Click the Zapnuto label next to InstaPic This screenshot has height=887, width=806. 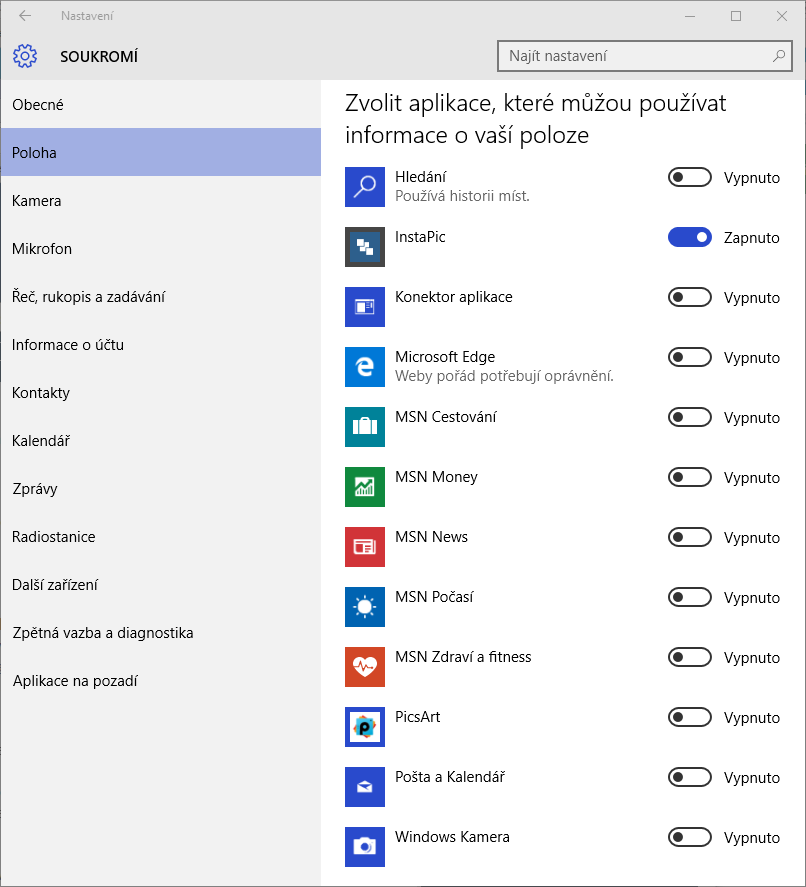[x=752, y=238]
